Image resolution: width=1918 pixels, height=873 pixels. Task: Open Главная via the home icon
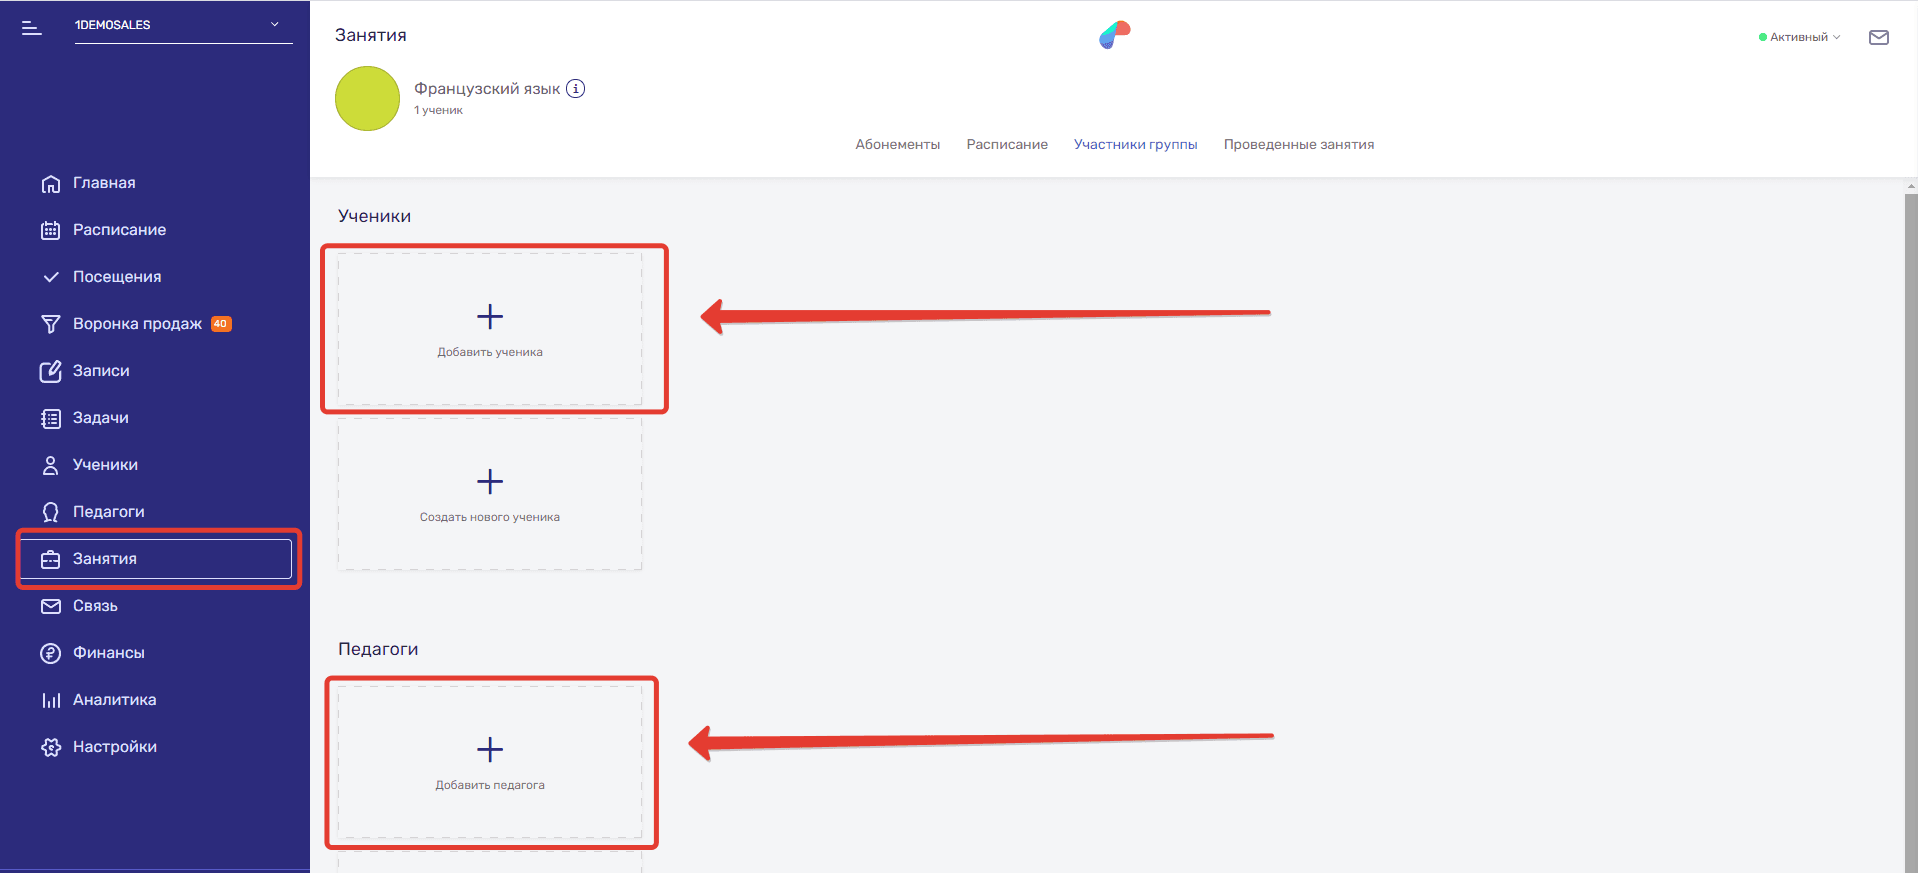(x=51, y=184)
